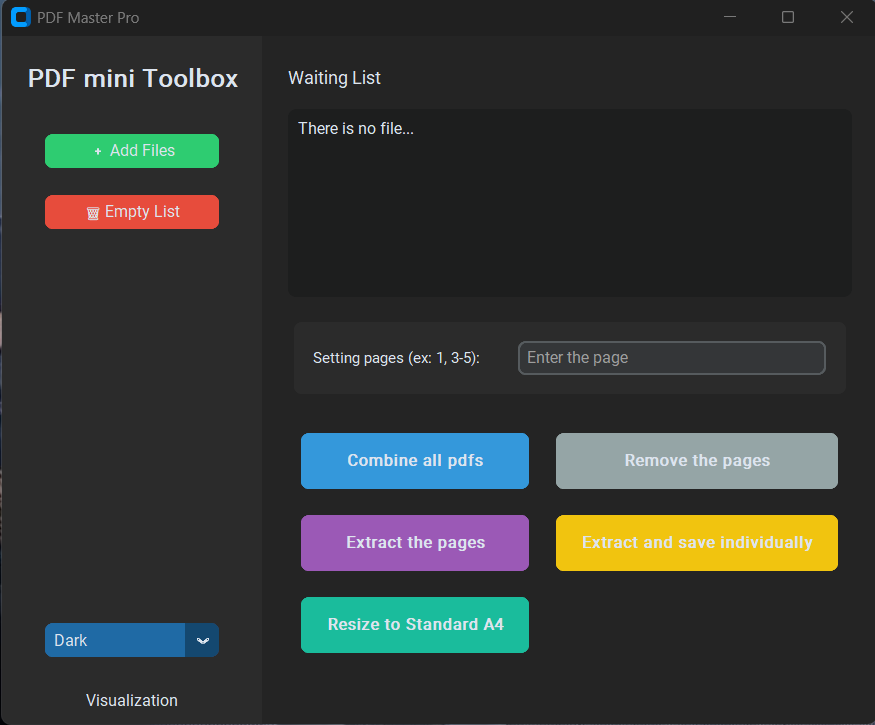Click the PDF Master Pro app icon
The height and width of the screenshot is (725, 875).
tap(21, 17)
